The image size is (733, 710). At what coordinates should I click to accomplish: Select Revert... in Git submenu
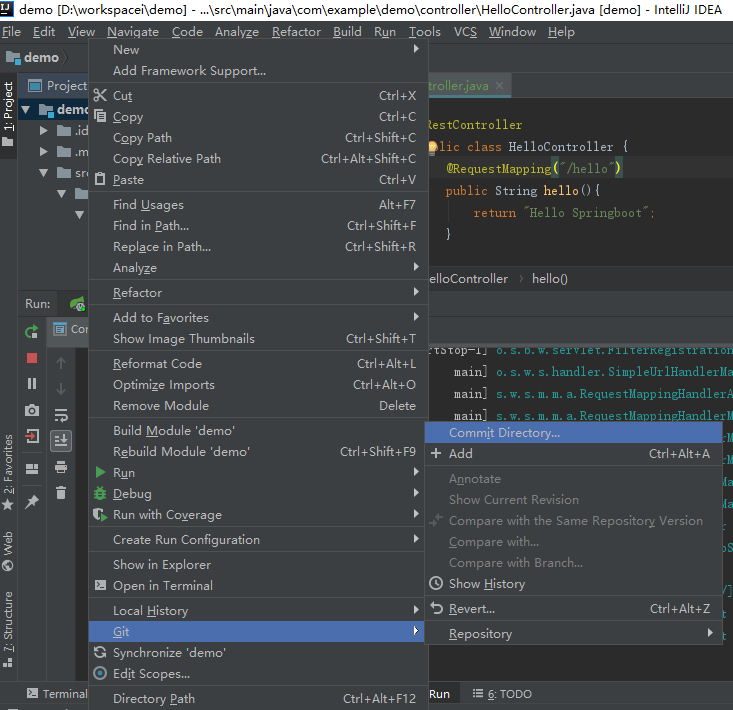[x=574, y=609]
